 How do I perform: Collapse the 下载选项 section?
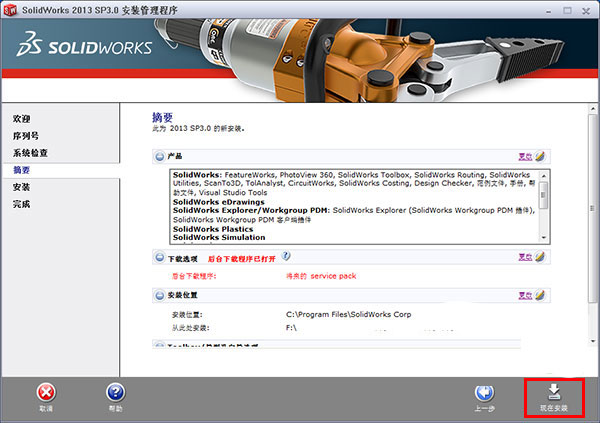[x=160, y=257]
